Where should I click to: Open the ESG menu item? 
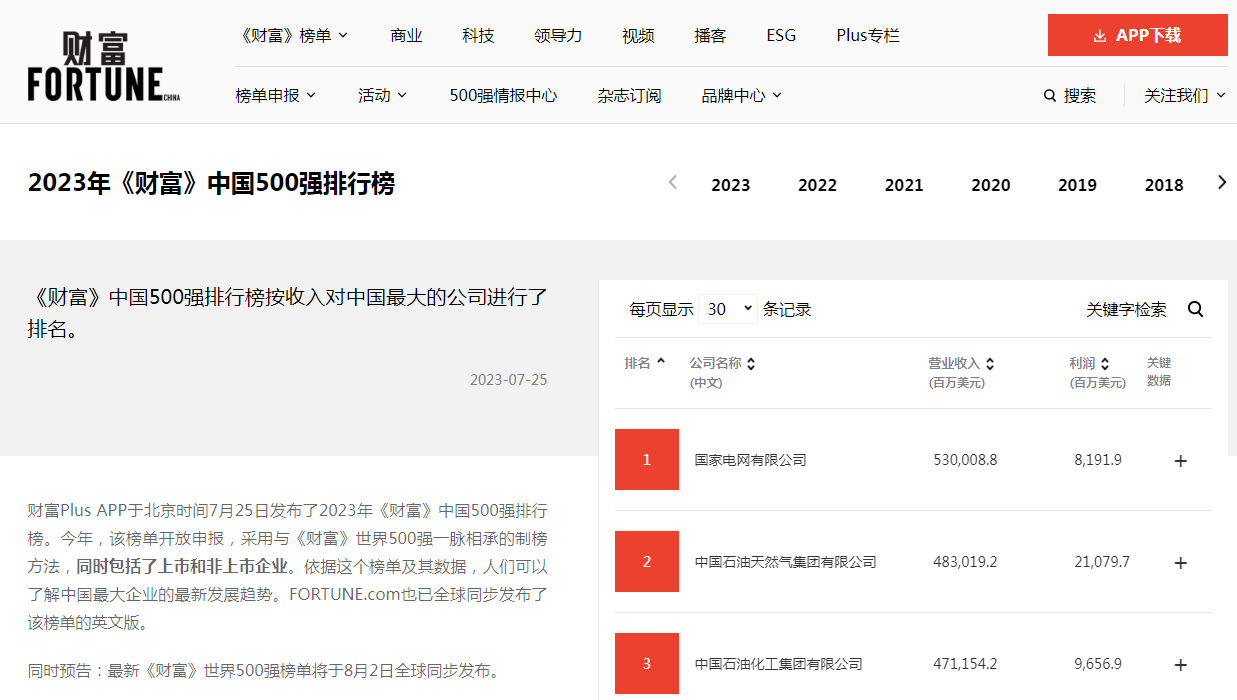[781, 36]
